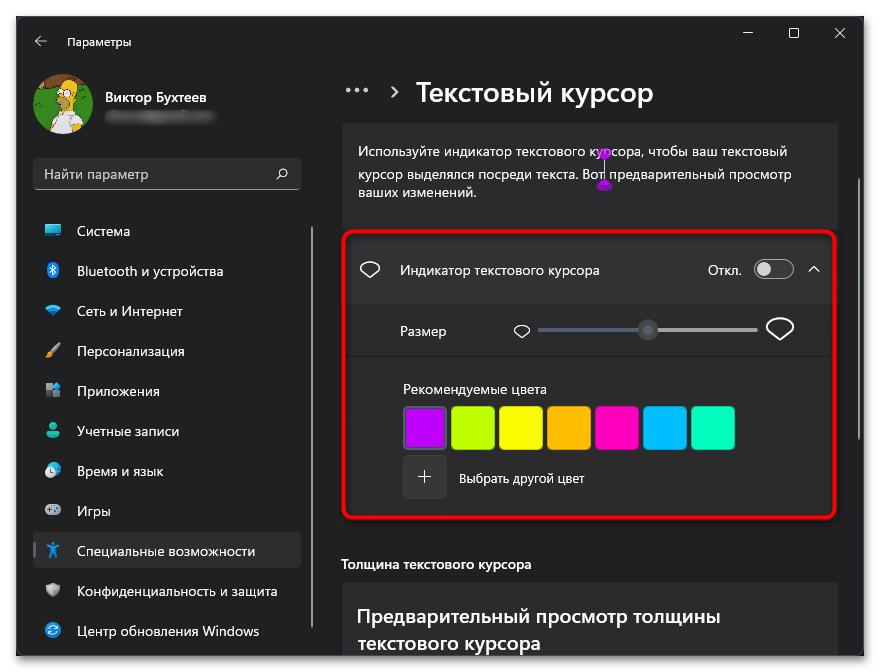Click the Центр обновления Windows icon
Image resolution: width=880 pixels, height=672 pixels.
54,631
